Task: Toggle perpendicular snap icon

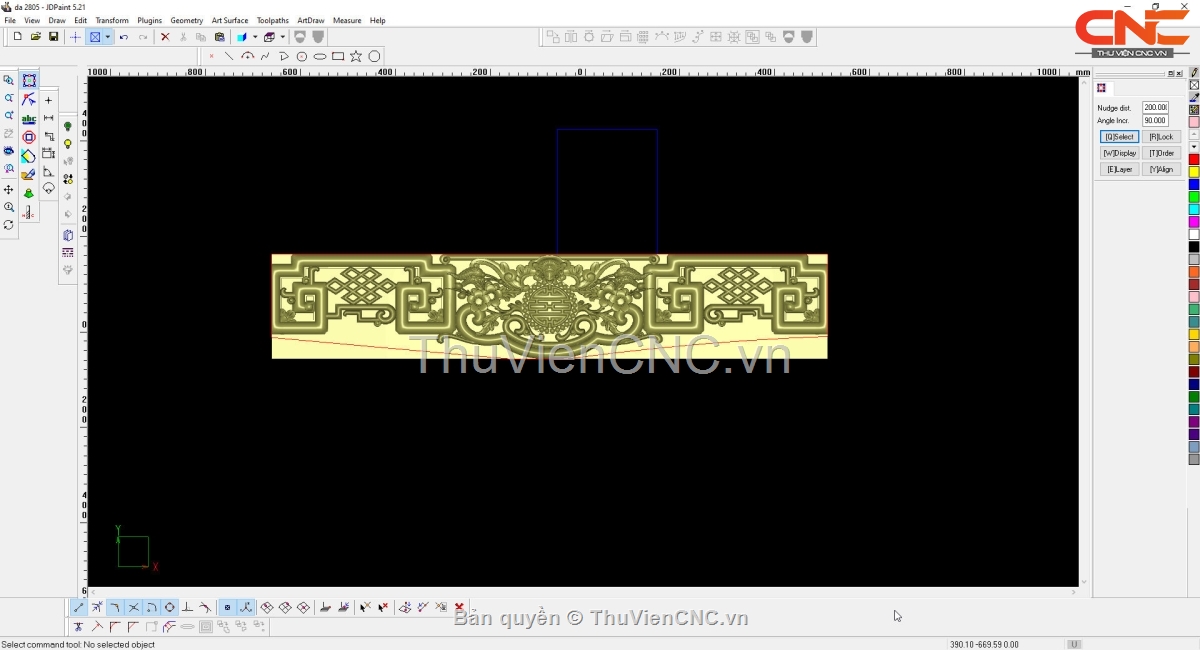Action: (187, 607)
